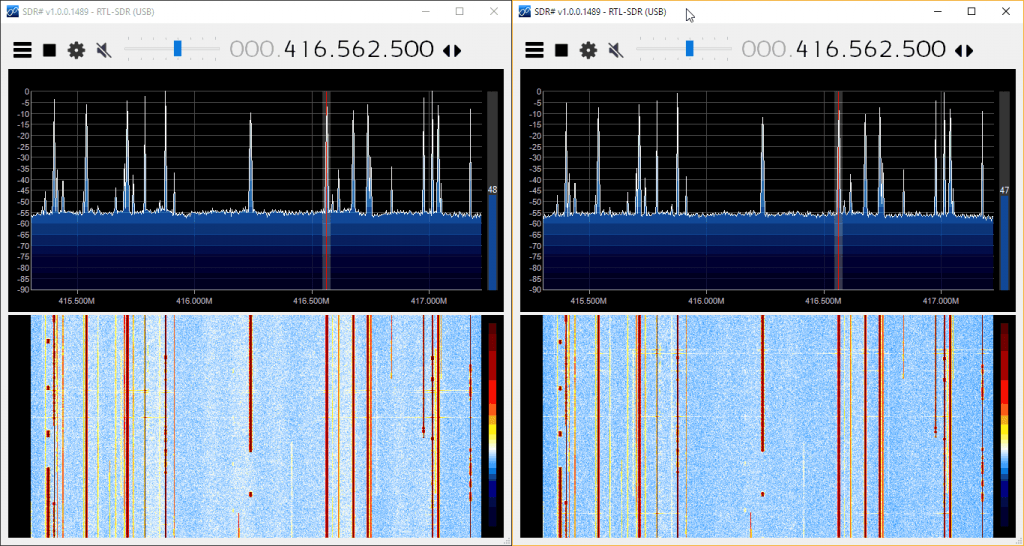Click frequency display 416.562.500 in left window
The image size is (1024, 546).
359,49
